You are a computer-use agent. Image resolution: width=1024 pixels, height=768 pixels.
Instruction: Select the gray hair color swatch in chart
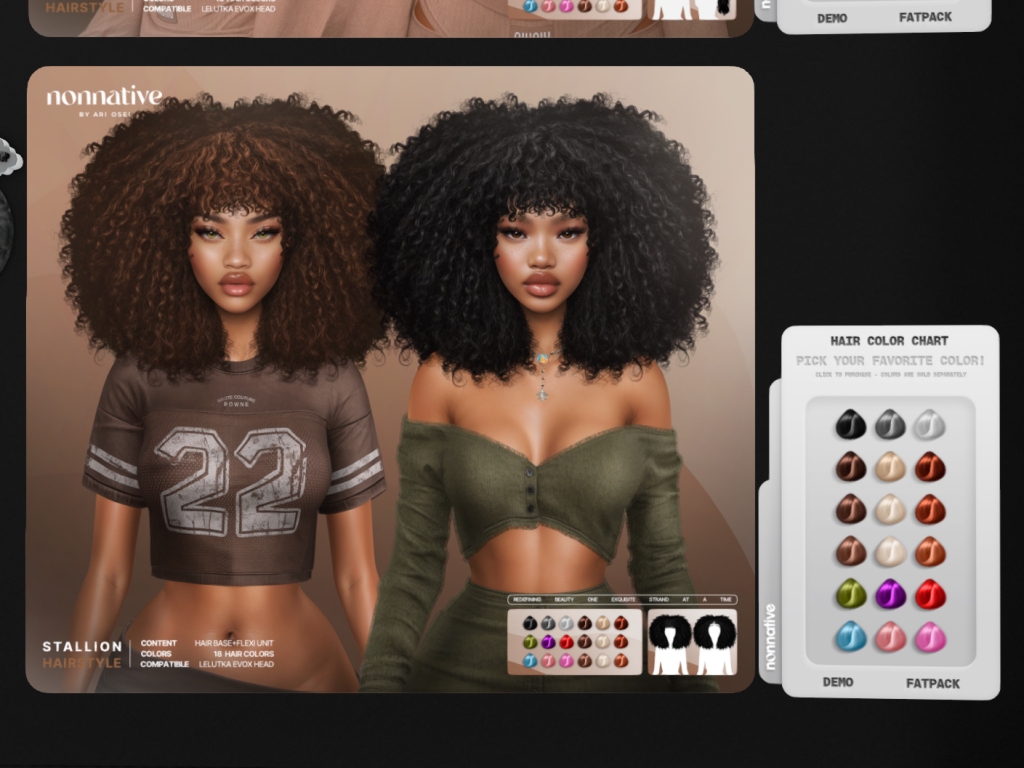click(x=890, y=425)
